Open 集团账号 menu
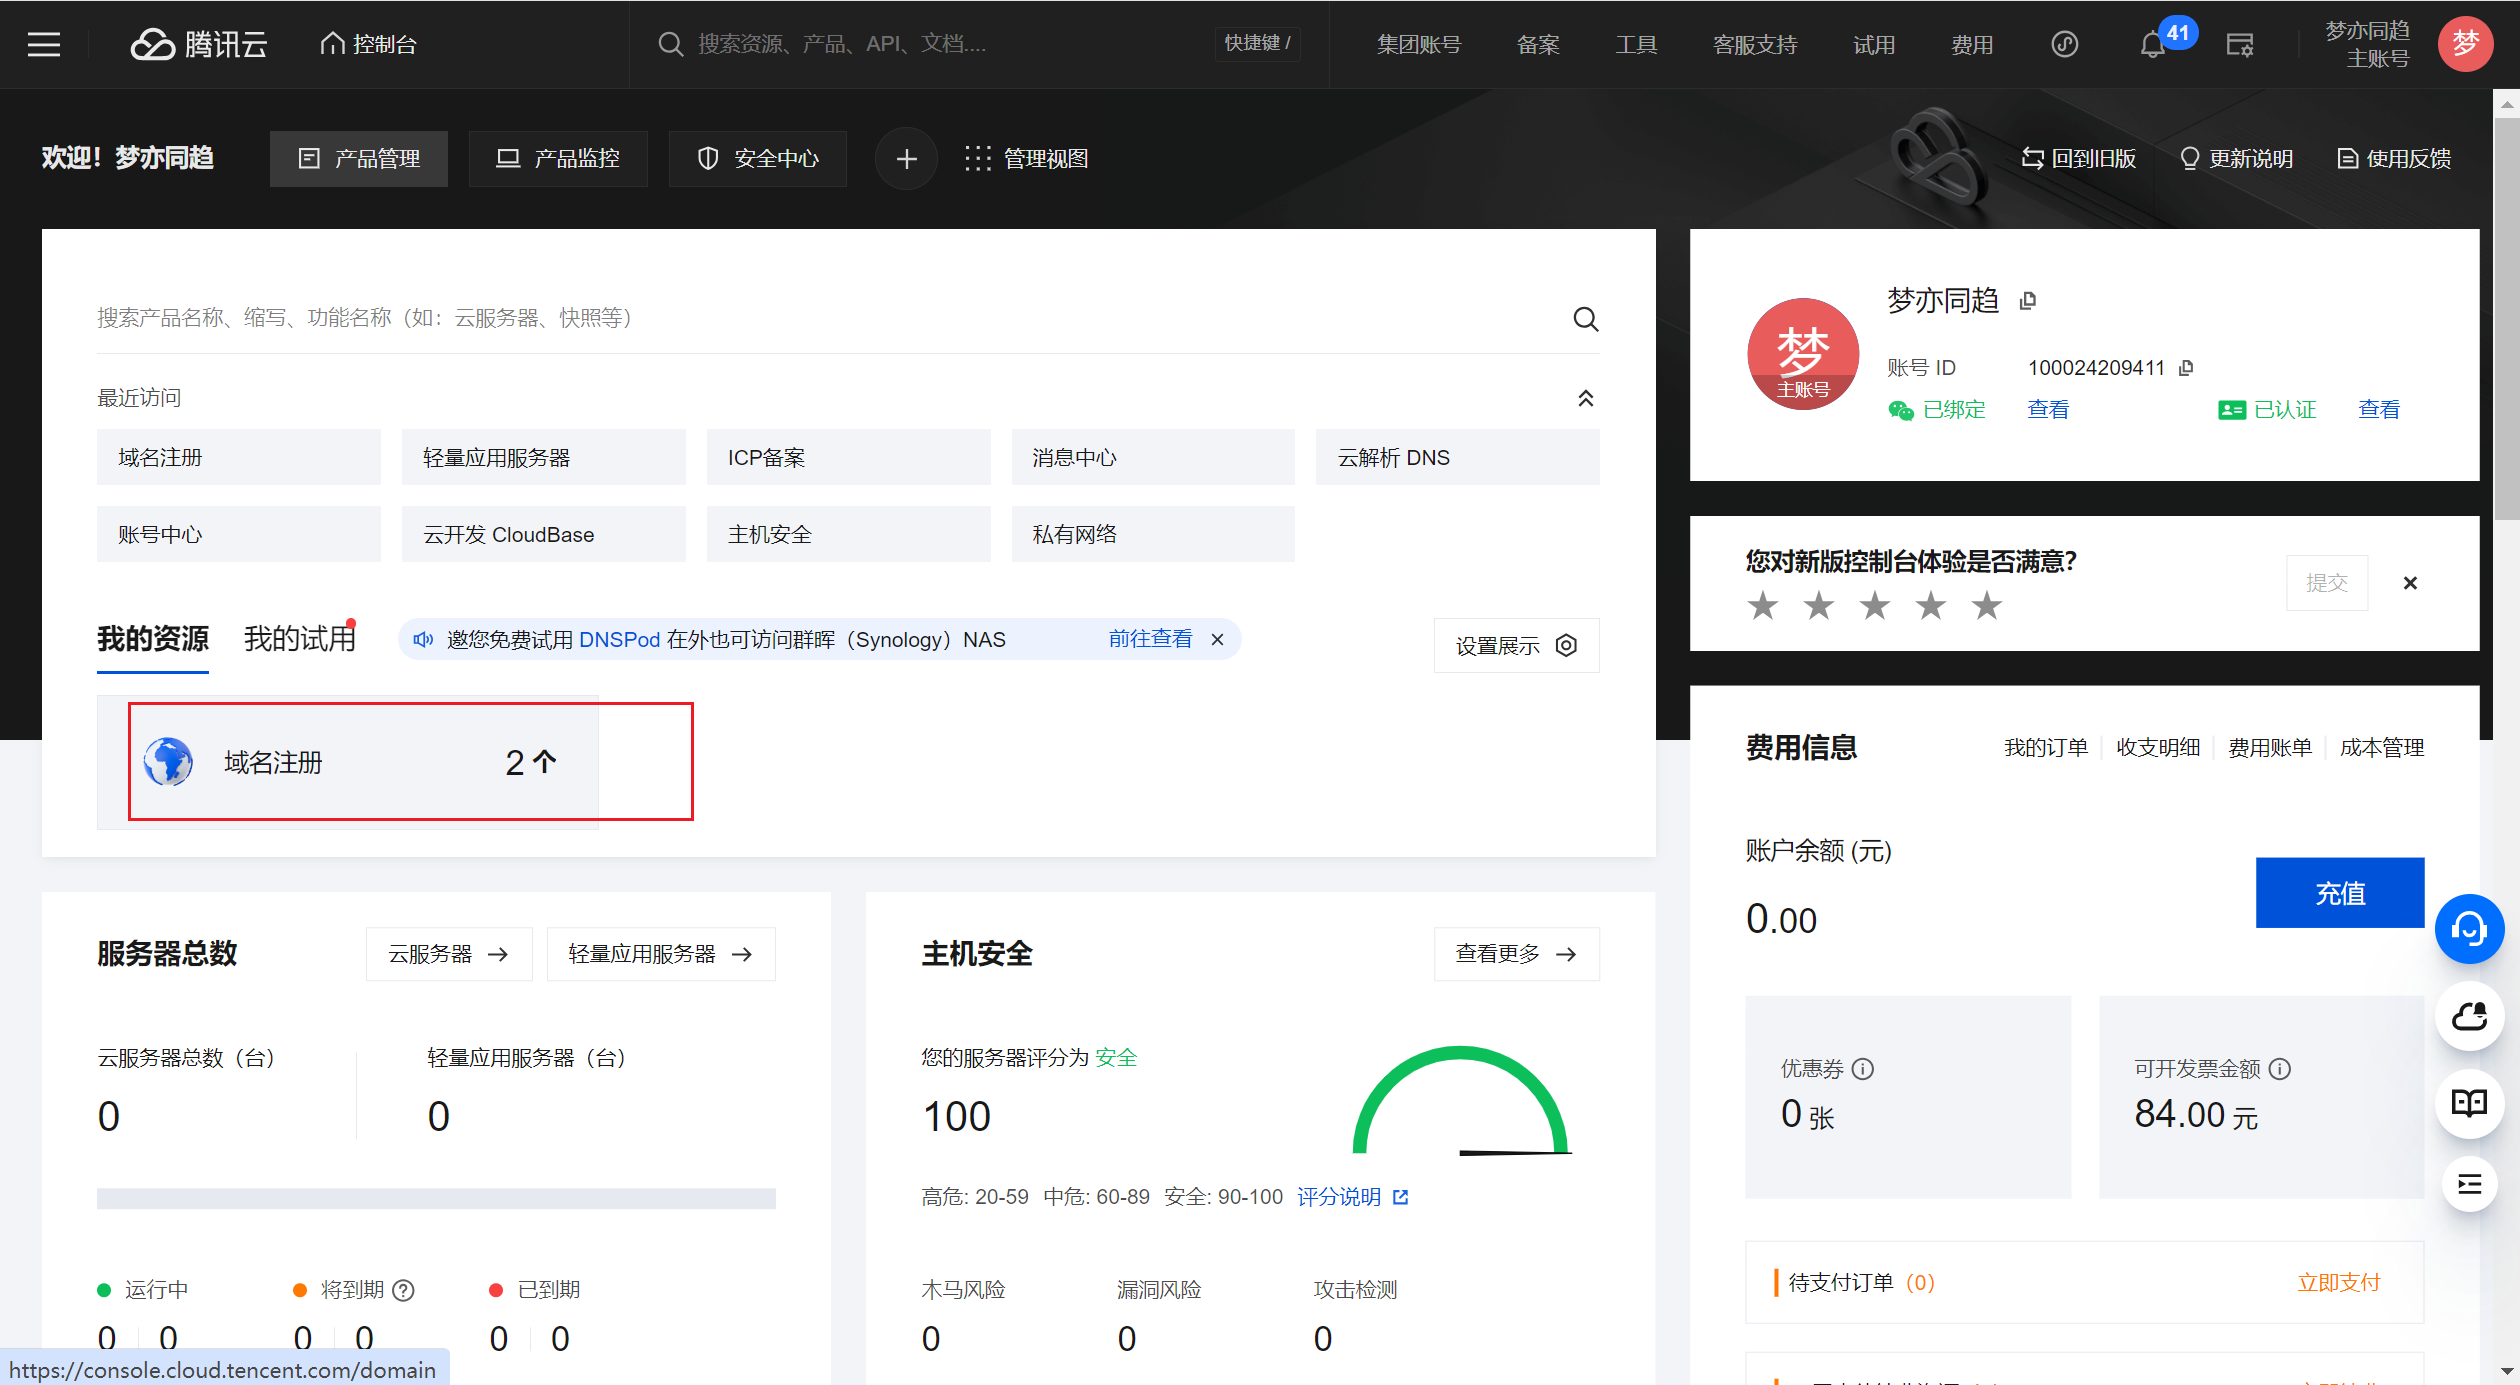 pos(1418,45)
